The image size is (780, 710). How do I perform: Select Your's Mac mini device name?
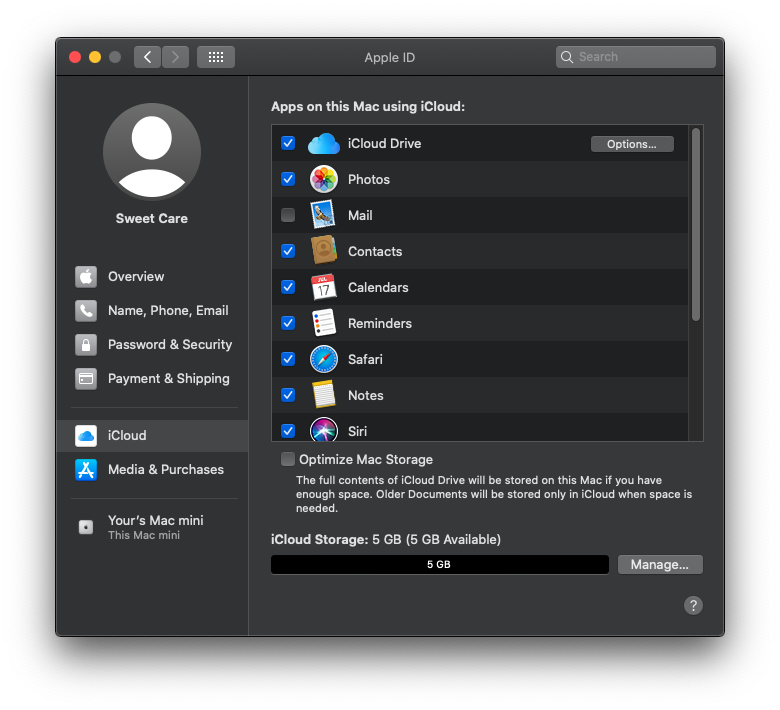156,520
